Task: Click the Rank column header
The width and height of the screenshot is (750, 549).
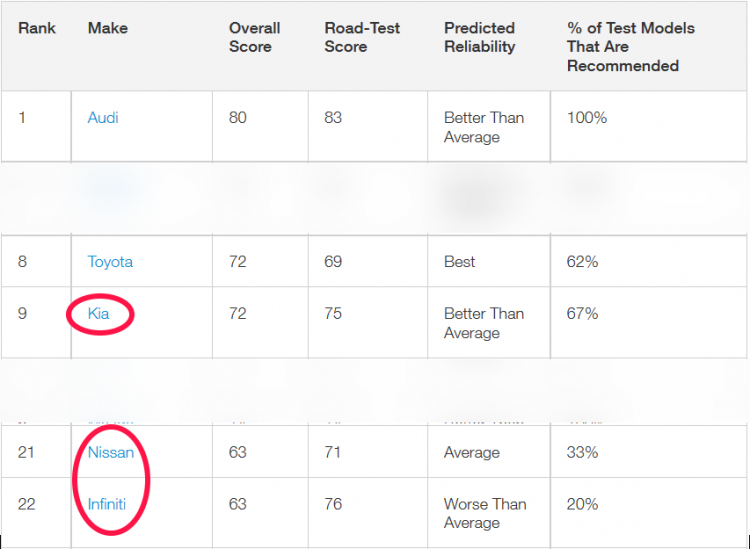Action: pyautogui.click(x=37, y=28)
